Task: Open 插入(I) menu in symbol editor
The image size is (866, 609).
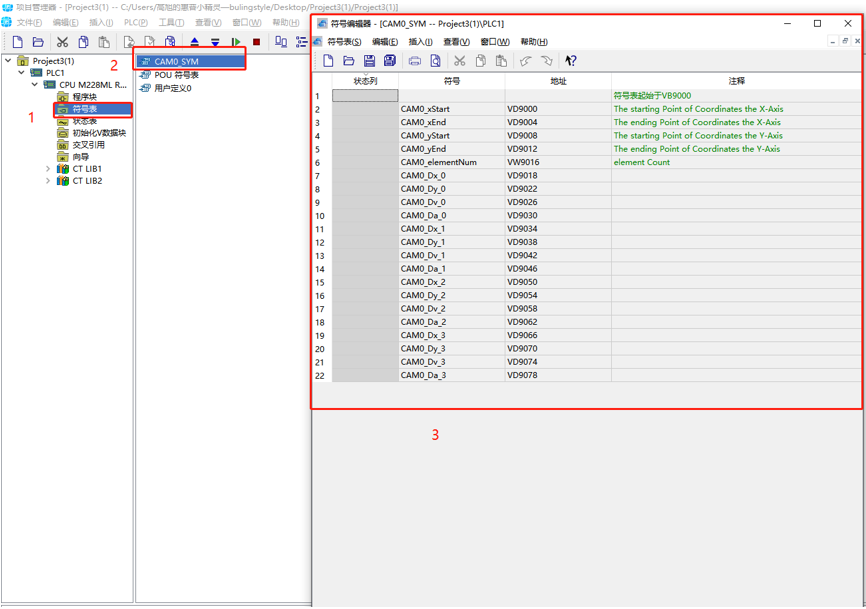Action: (420, 42)
